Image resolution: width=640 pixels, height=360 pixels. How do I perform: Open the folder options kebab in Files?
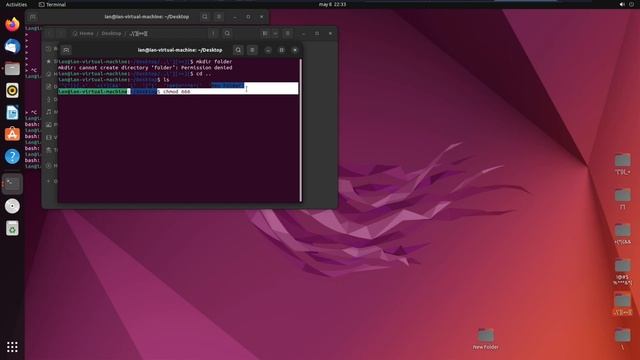pyautogui.click(x=213, y=33)
